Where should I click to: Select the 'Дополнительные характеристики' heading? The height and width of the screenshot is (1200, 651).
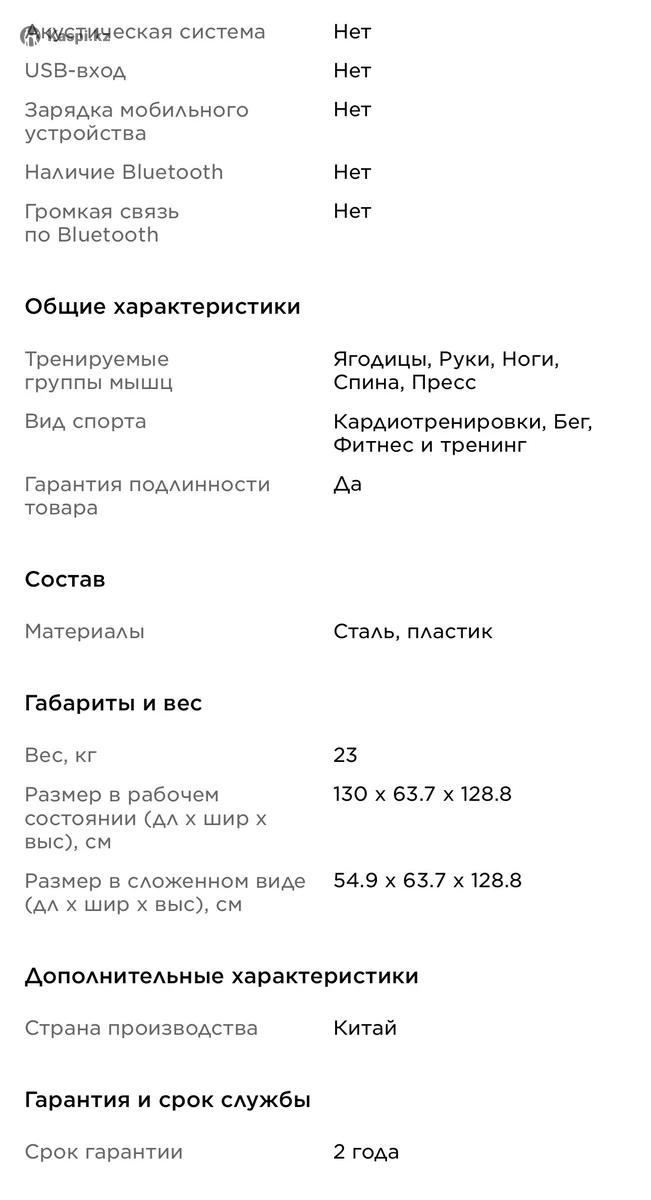pyautogui.click(x=221, y=976)
